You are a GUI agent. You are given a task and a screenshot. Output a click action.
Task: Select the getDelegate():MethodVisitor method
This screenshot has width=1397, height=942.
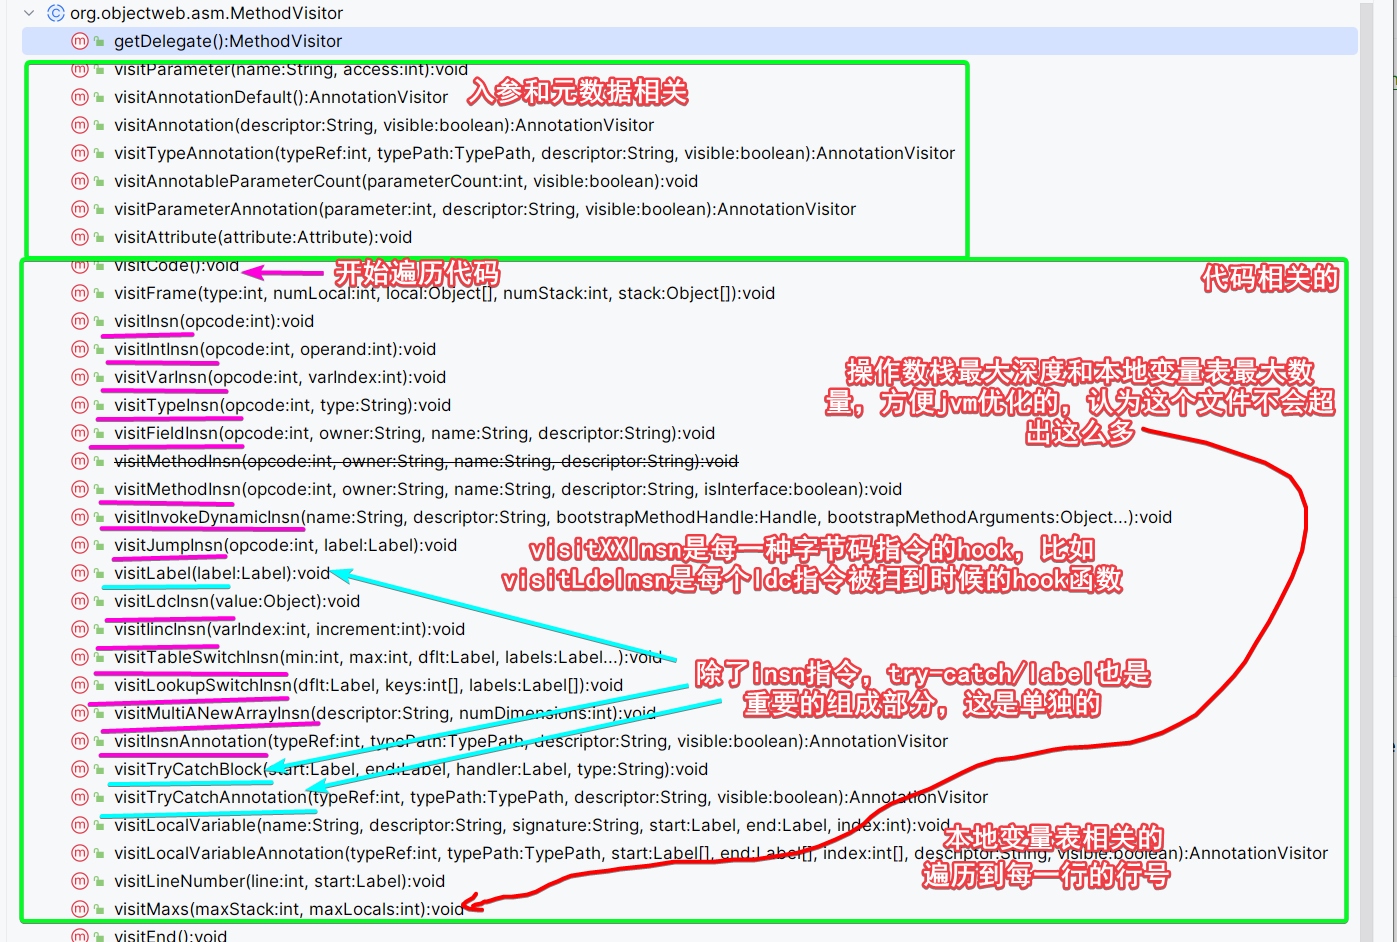[x=228, y=41]
